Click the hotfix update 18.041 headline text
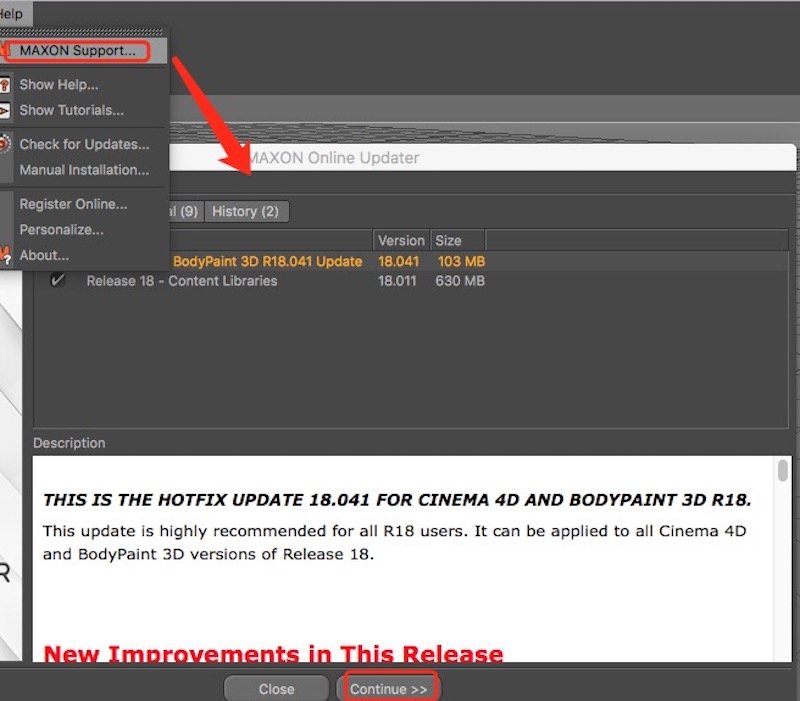Image resolution: width=800 pixels, height=701 pixels. [397, 500]
